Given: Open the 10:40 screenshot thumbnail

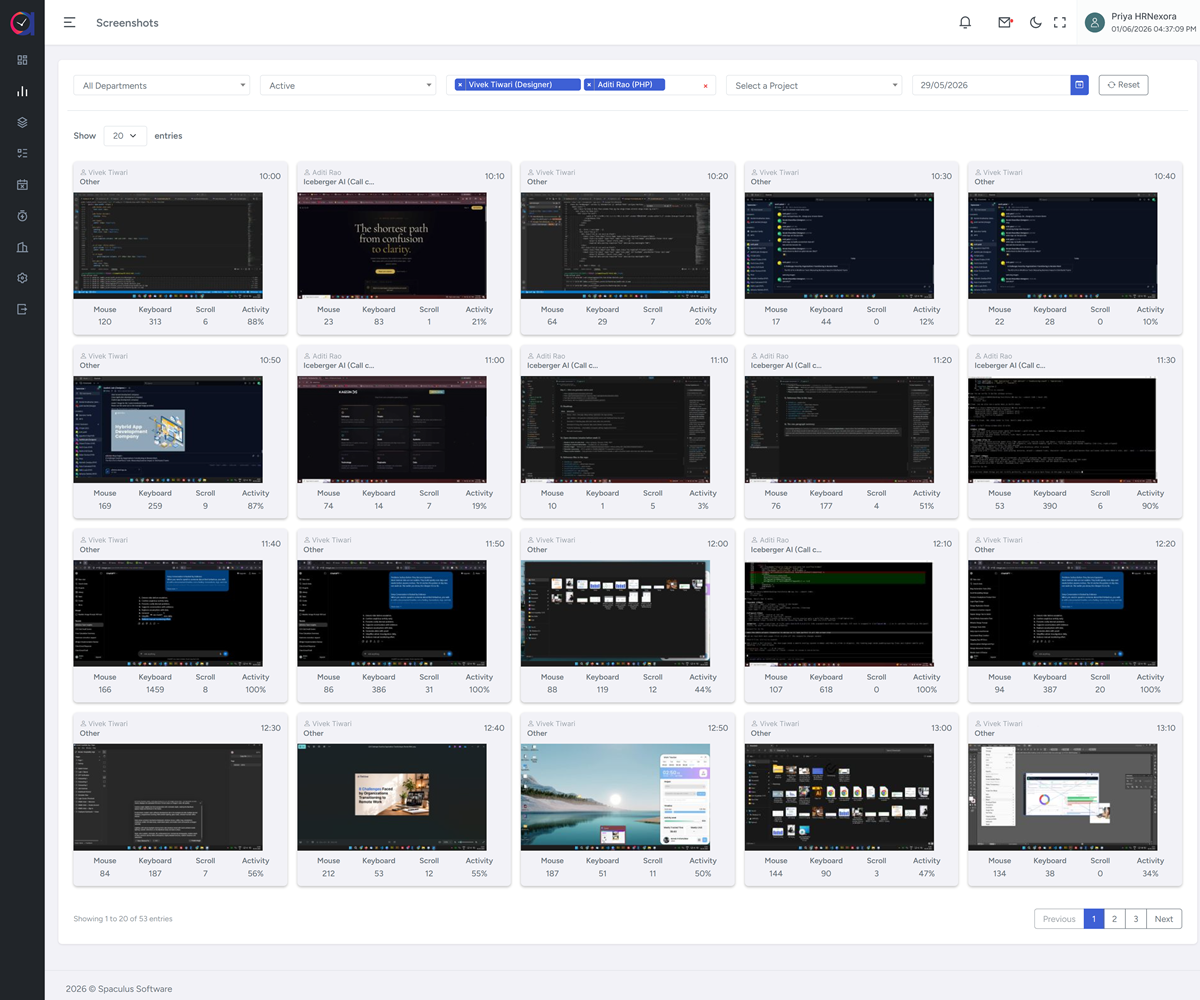Looking at the screenshot, I should 1063,245.
